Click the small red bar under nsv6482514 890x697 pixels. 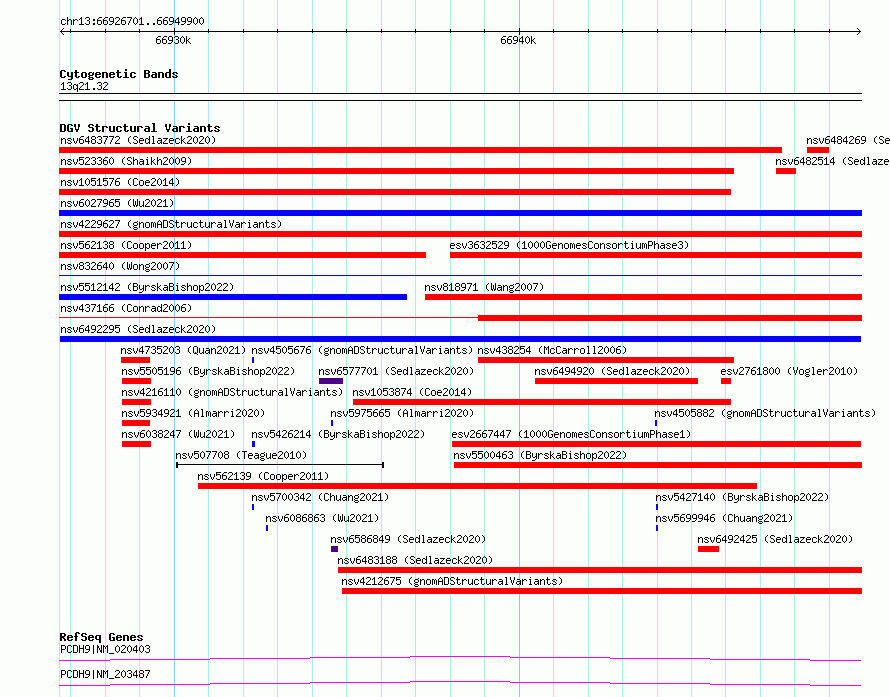click(x=786, y=171)
